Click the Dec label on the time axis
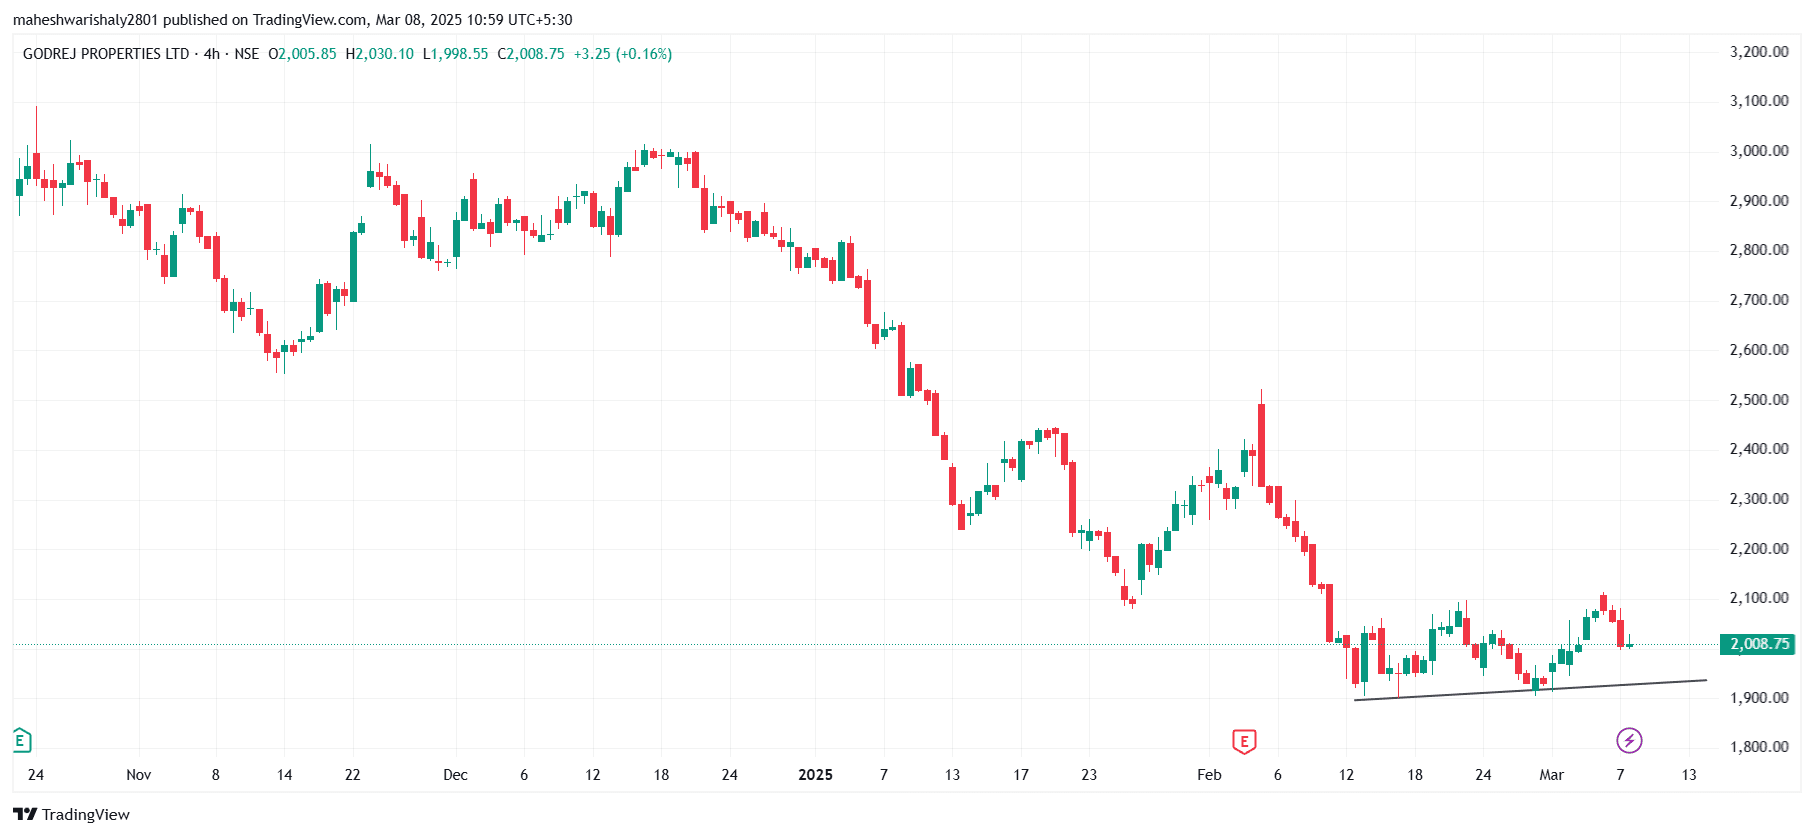Screen dimensions: 1814x836 click(x=455, y=775)
